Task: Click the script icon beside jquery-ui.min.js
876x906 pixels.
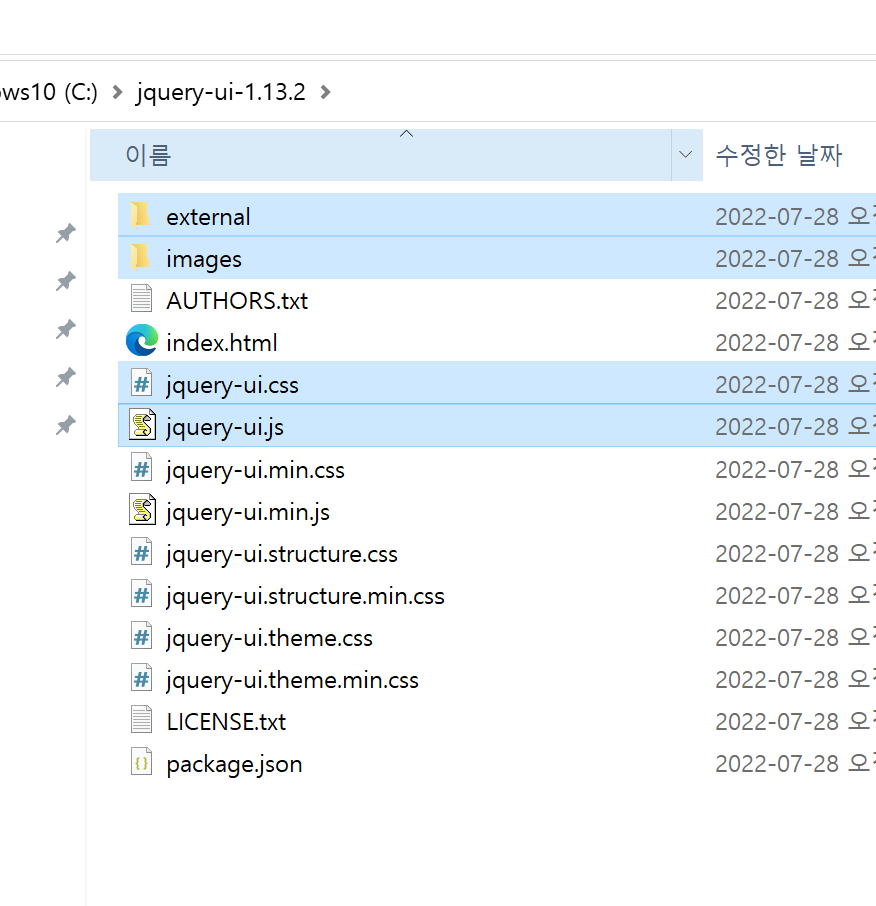Action: point(142,509)
